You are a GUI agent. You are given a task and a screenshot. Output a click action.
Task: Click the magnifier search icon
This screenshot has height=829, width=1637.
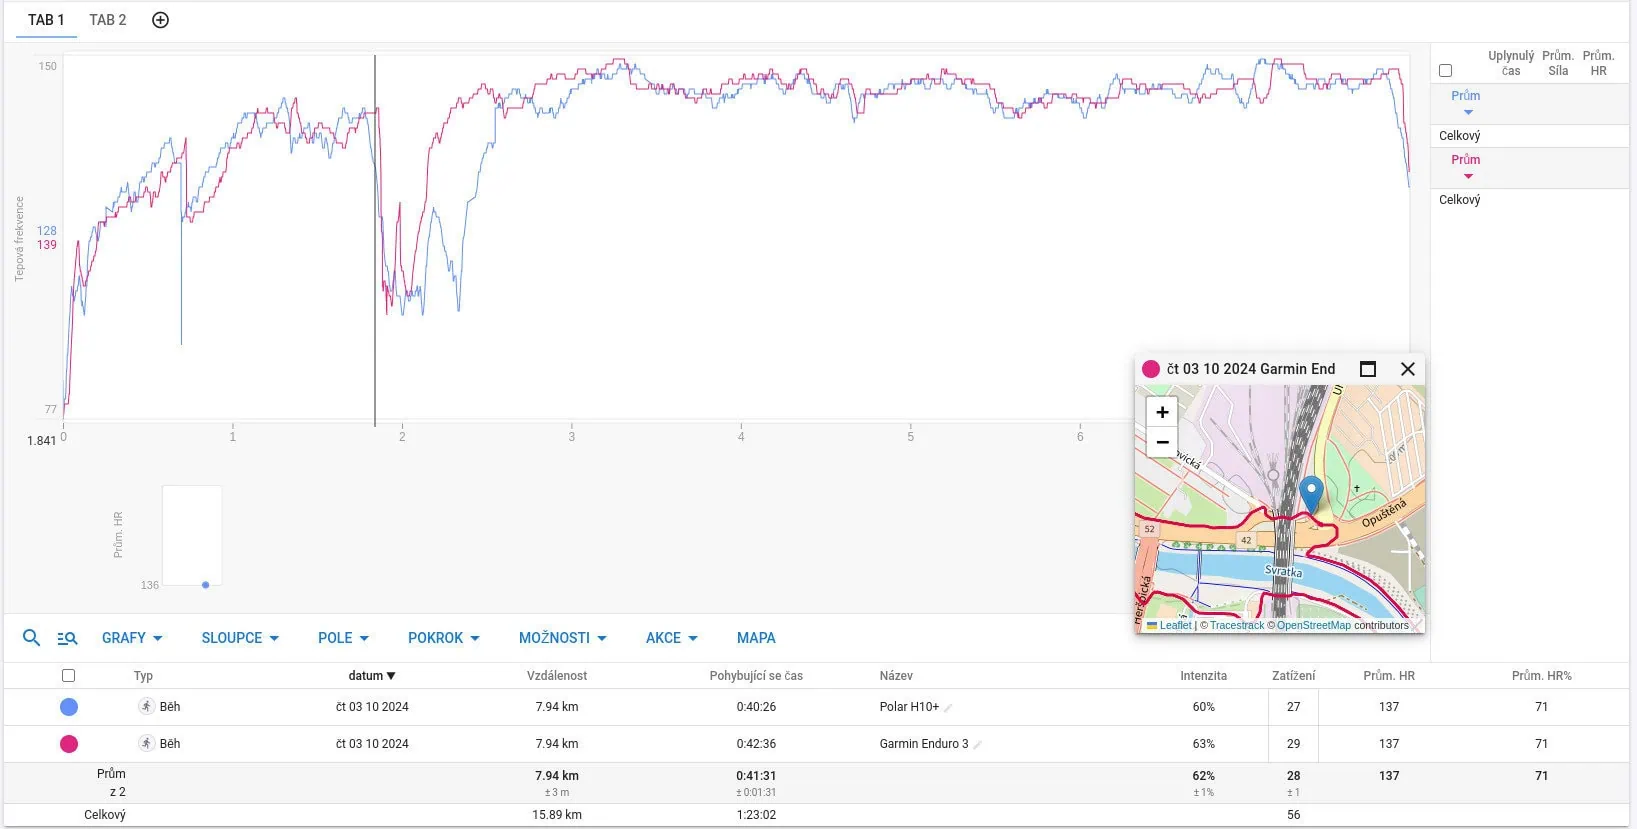31,638
